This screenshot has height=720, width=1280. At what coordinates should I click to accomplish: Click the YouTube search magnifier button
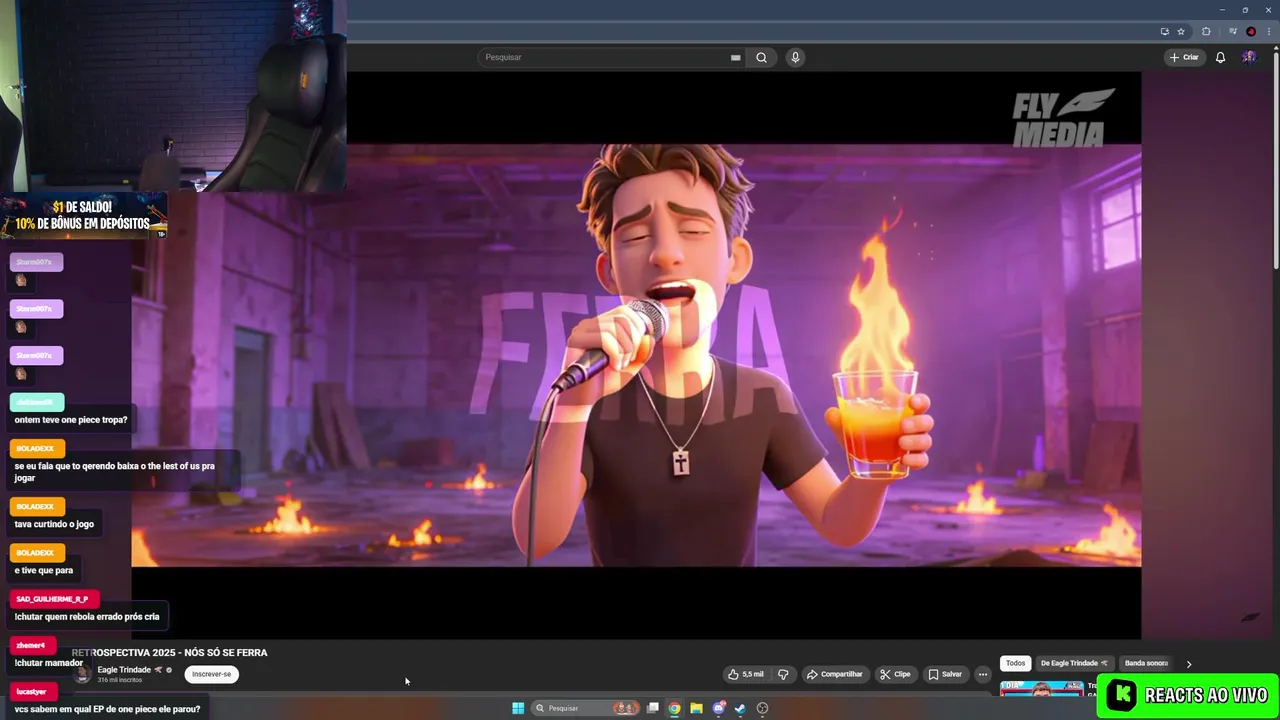pyautogui.click(x=761, y=57)
